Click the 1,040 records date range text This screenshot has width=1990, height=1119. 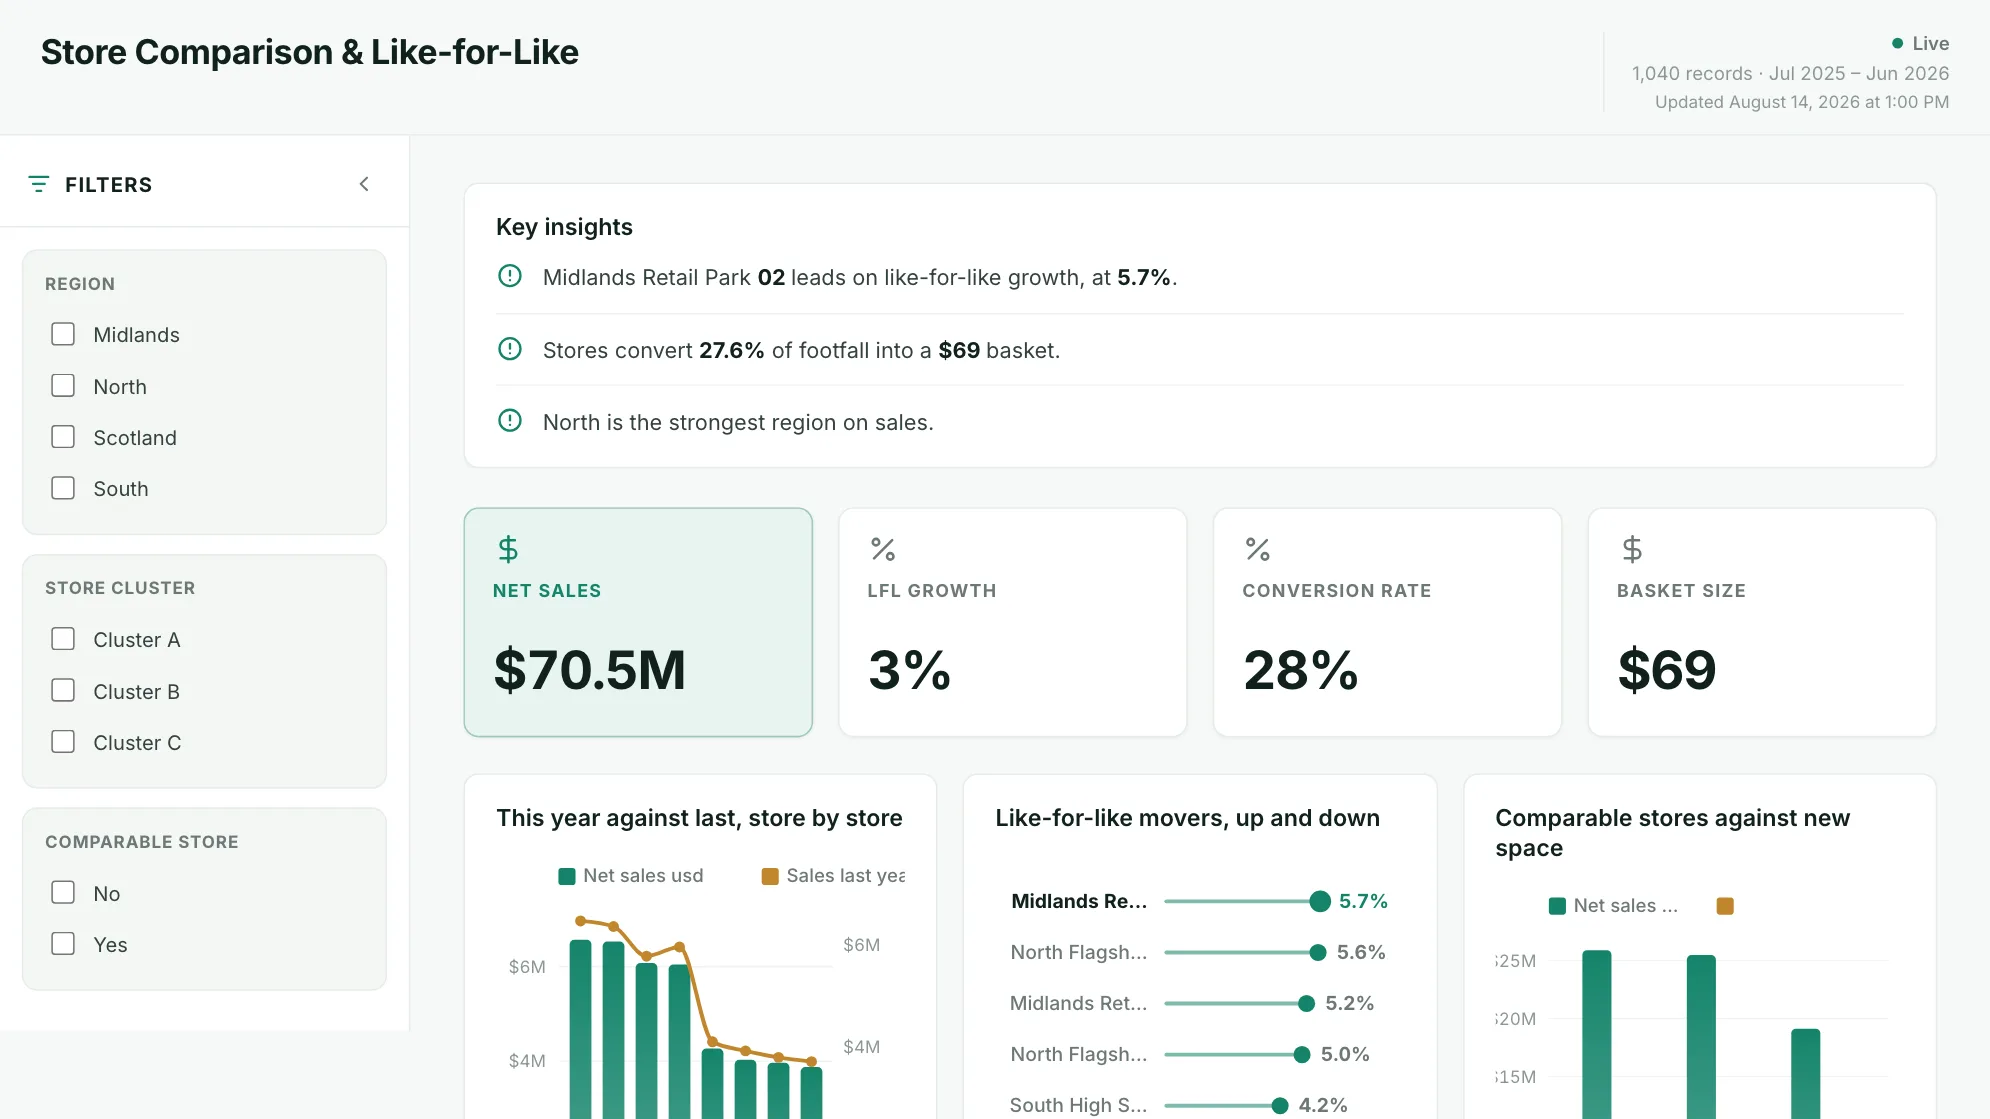[1790, 73]
